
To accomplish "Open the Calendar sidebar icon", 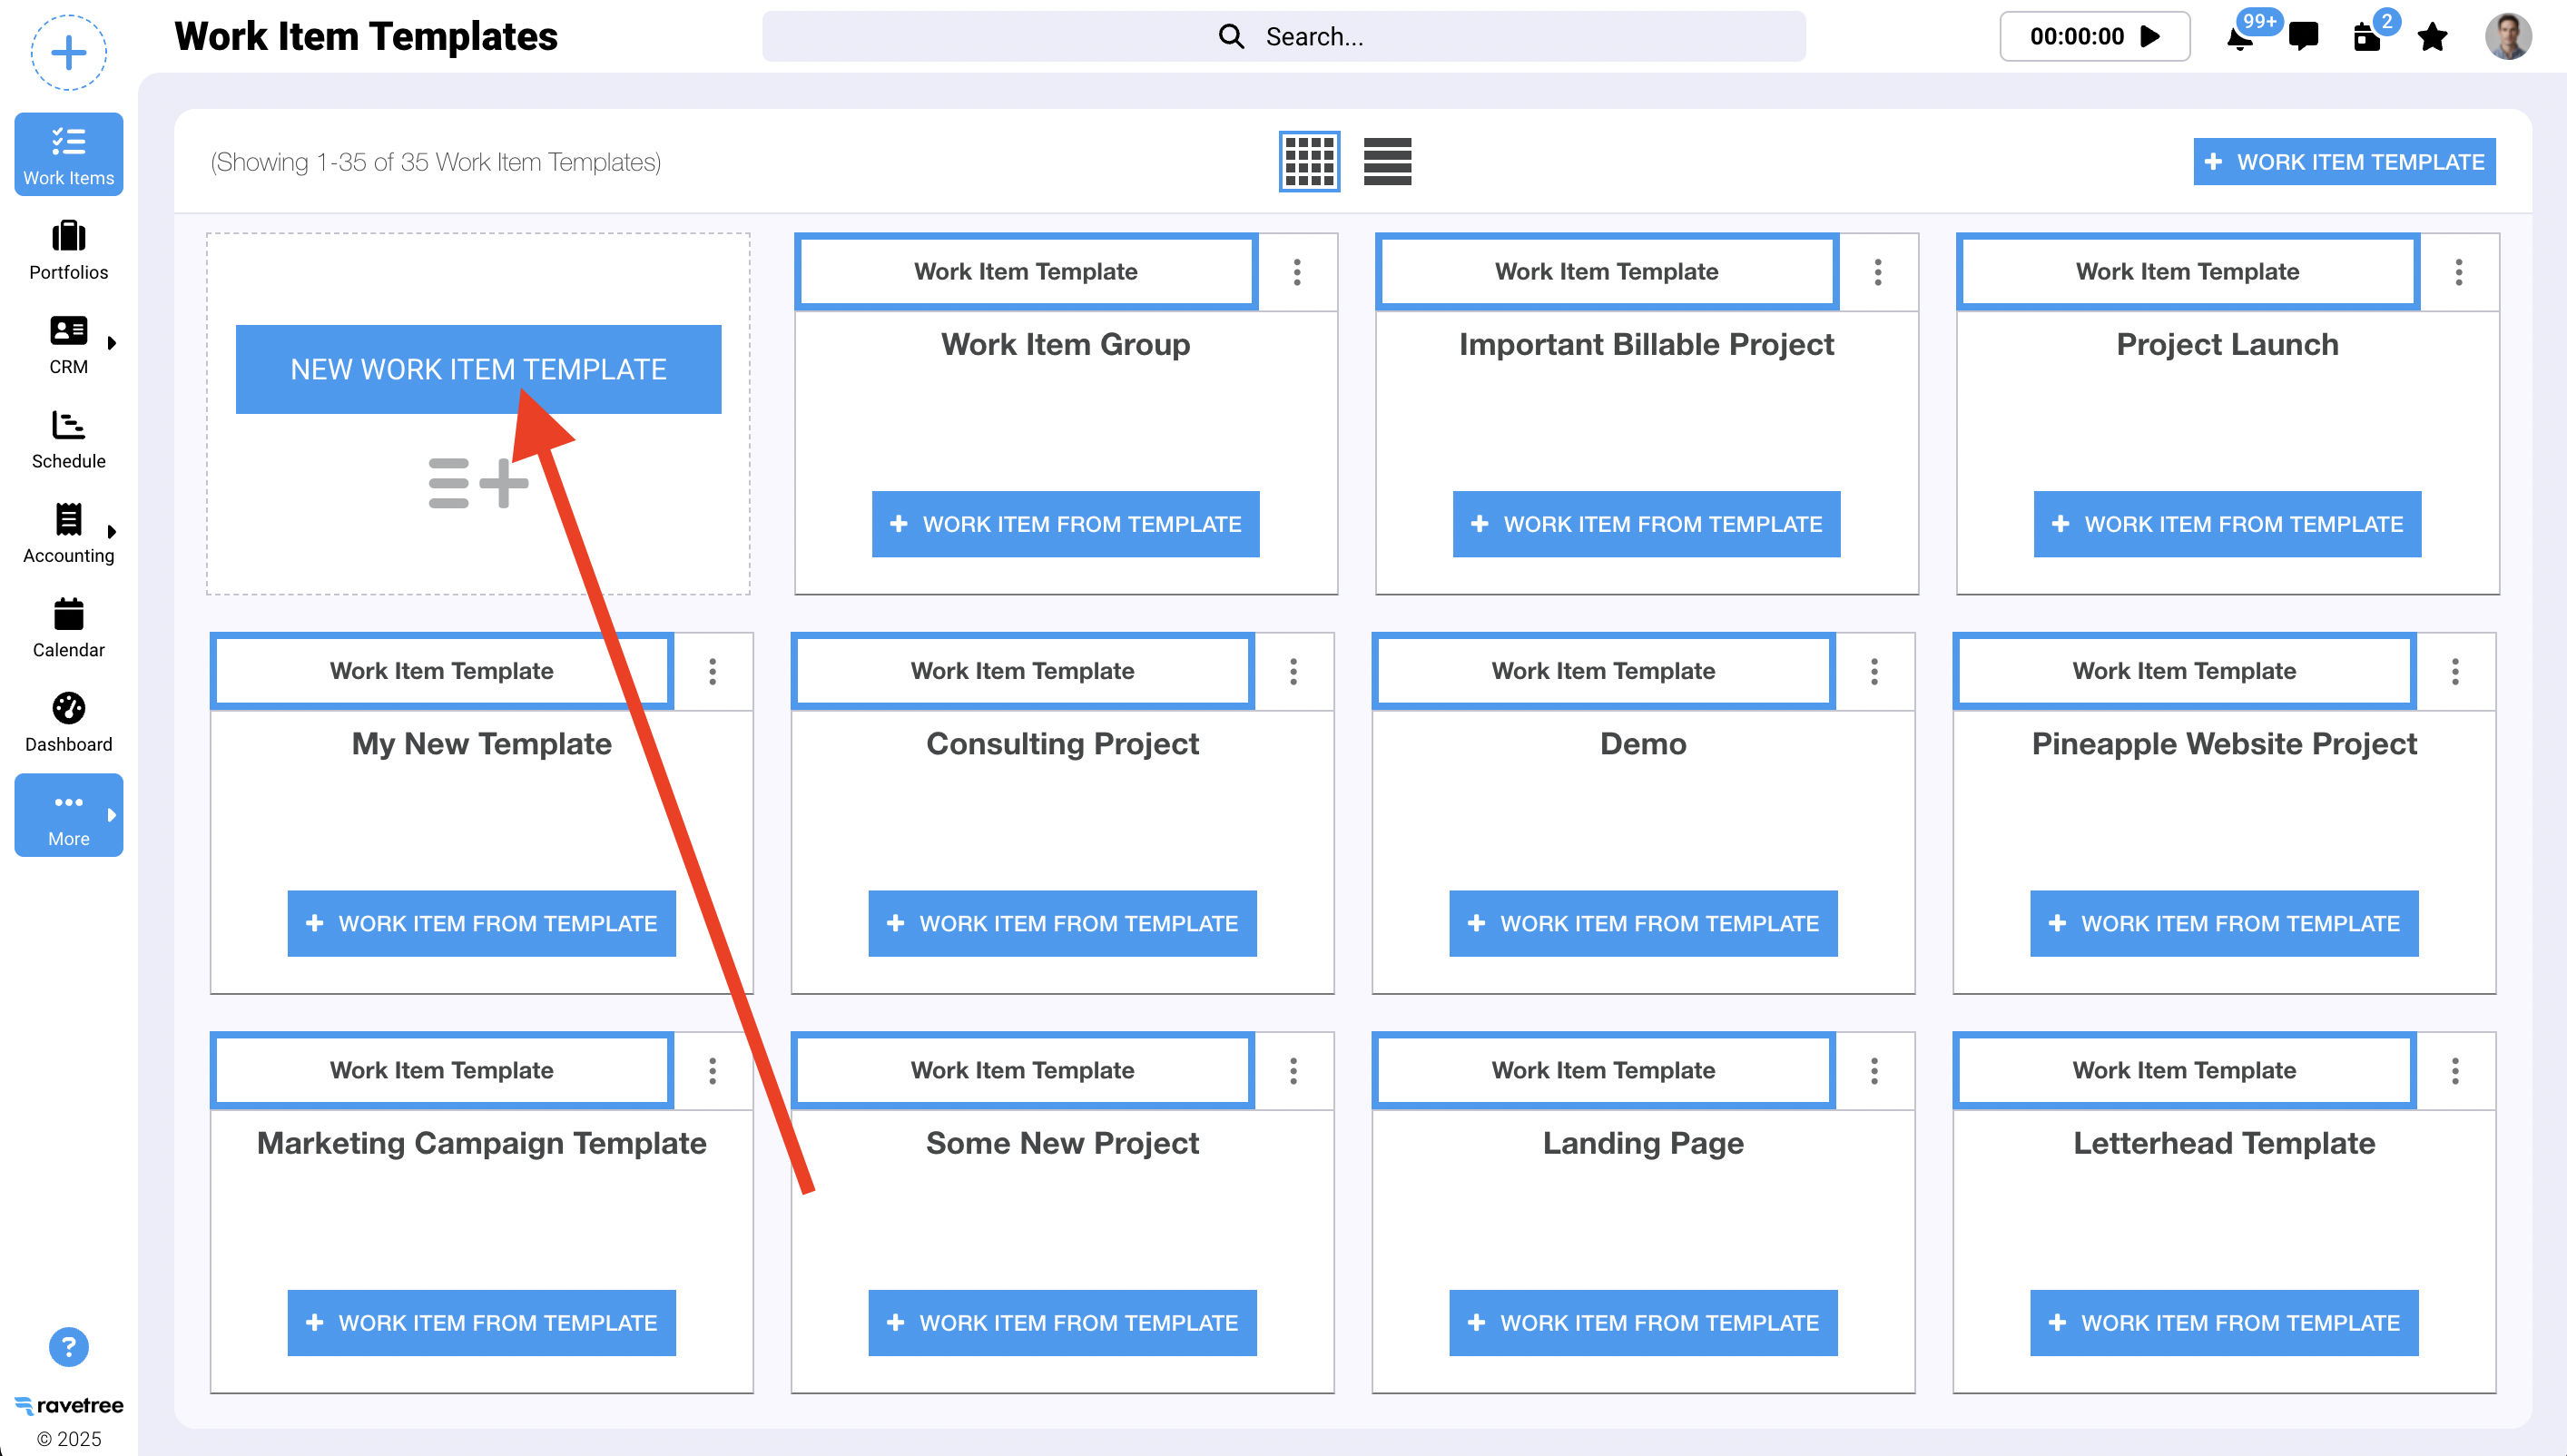I will coord(68,628).
